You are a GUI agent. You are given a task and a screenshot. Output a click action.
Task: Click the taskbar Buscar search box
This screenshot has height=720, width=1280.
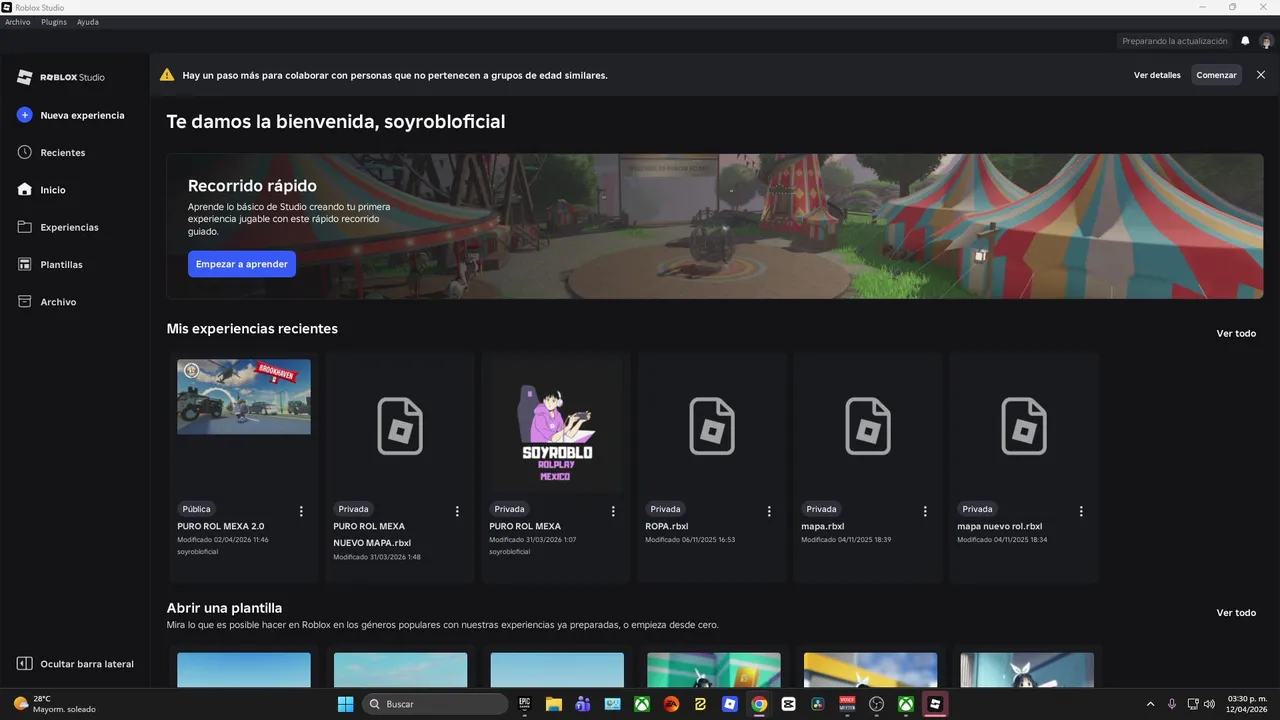(435, 704)
